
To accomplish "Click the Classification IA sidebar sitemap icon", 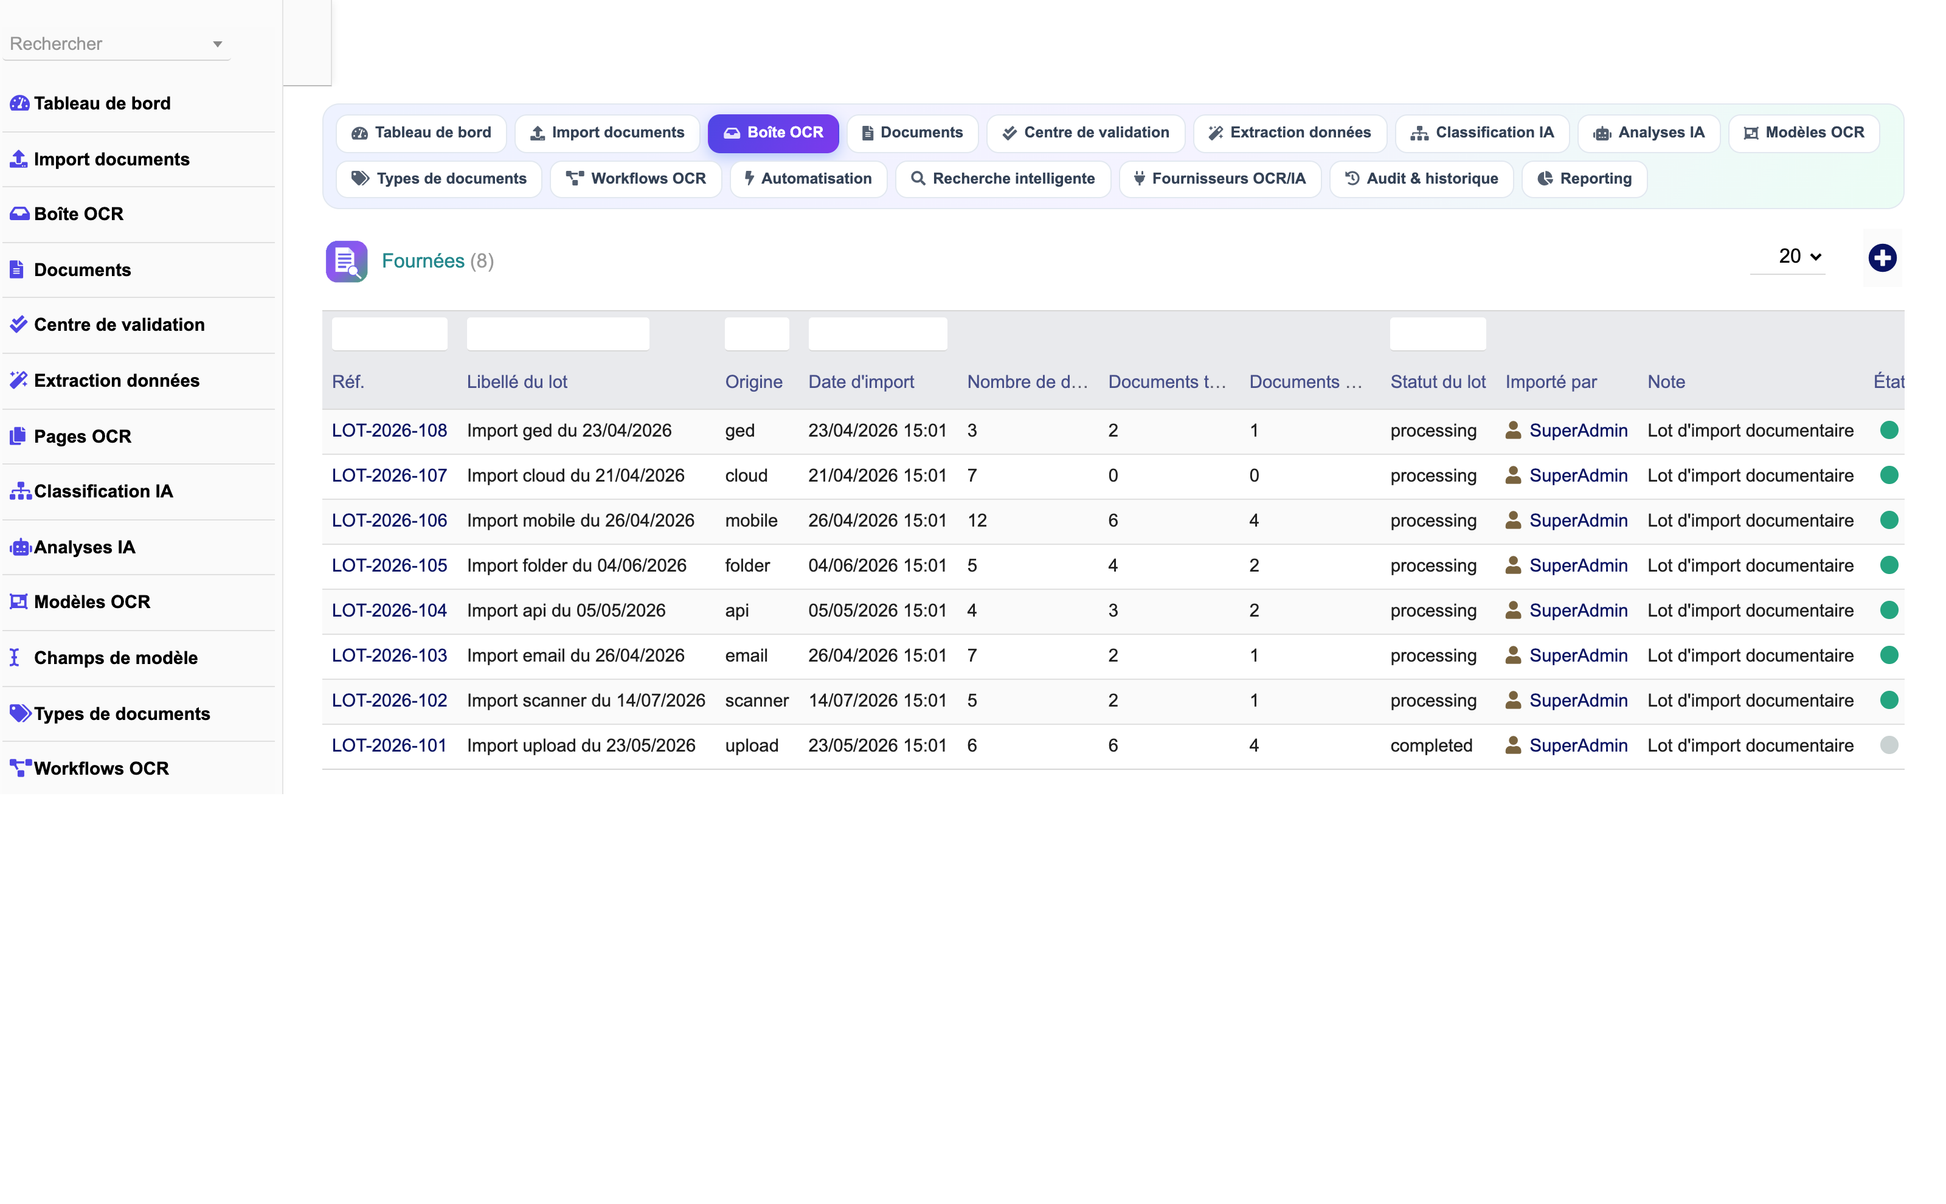I will (x=20, y=492).
